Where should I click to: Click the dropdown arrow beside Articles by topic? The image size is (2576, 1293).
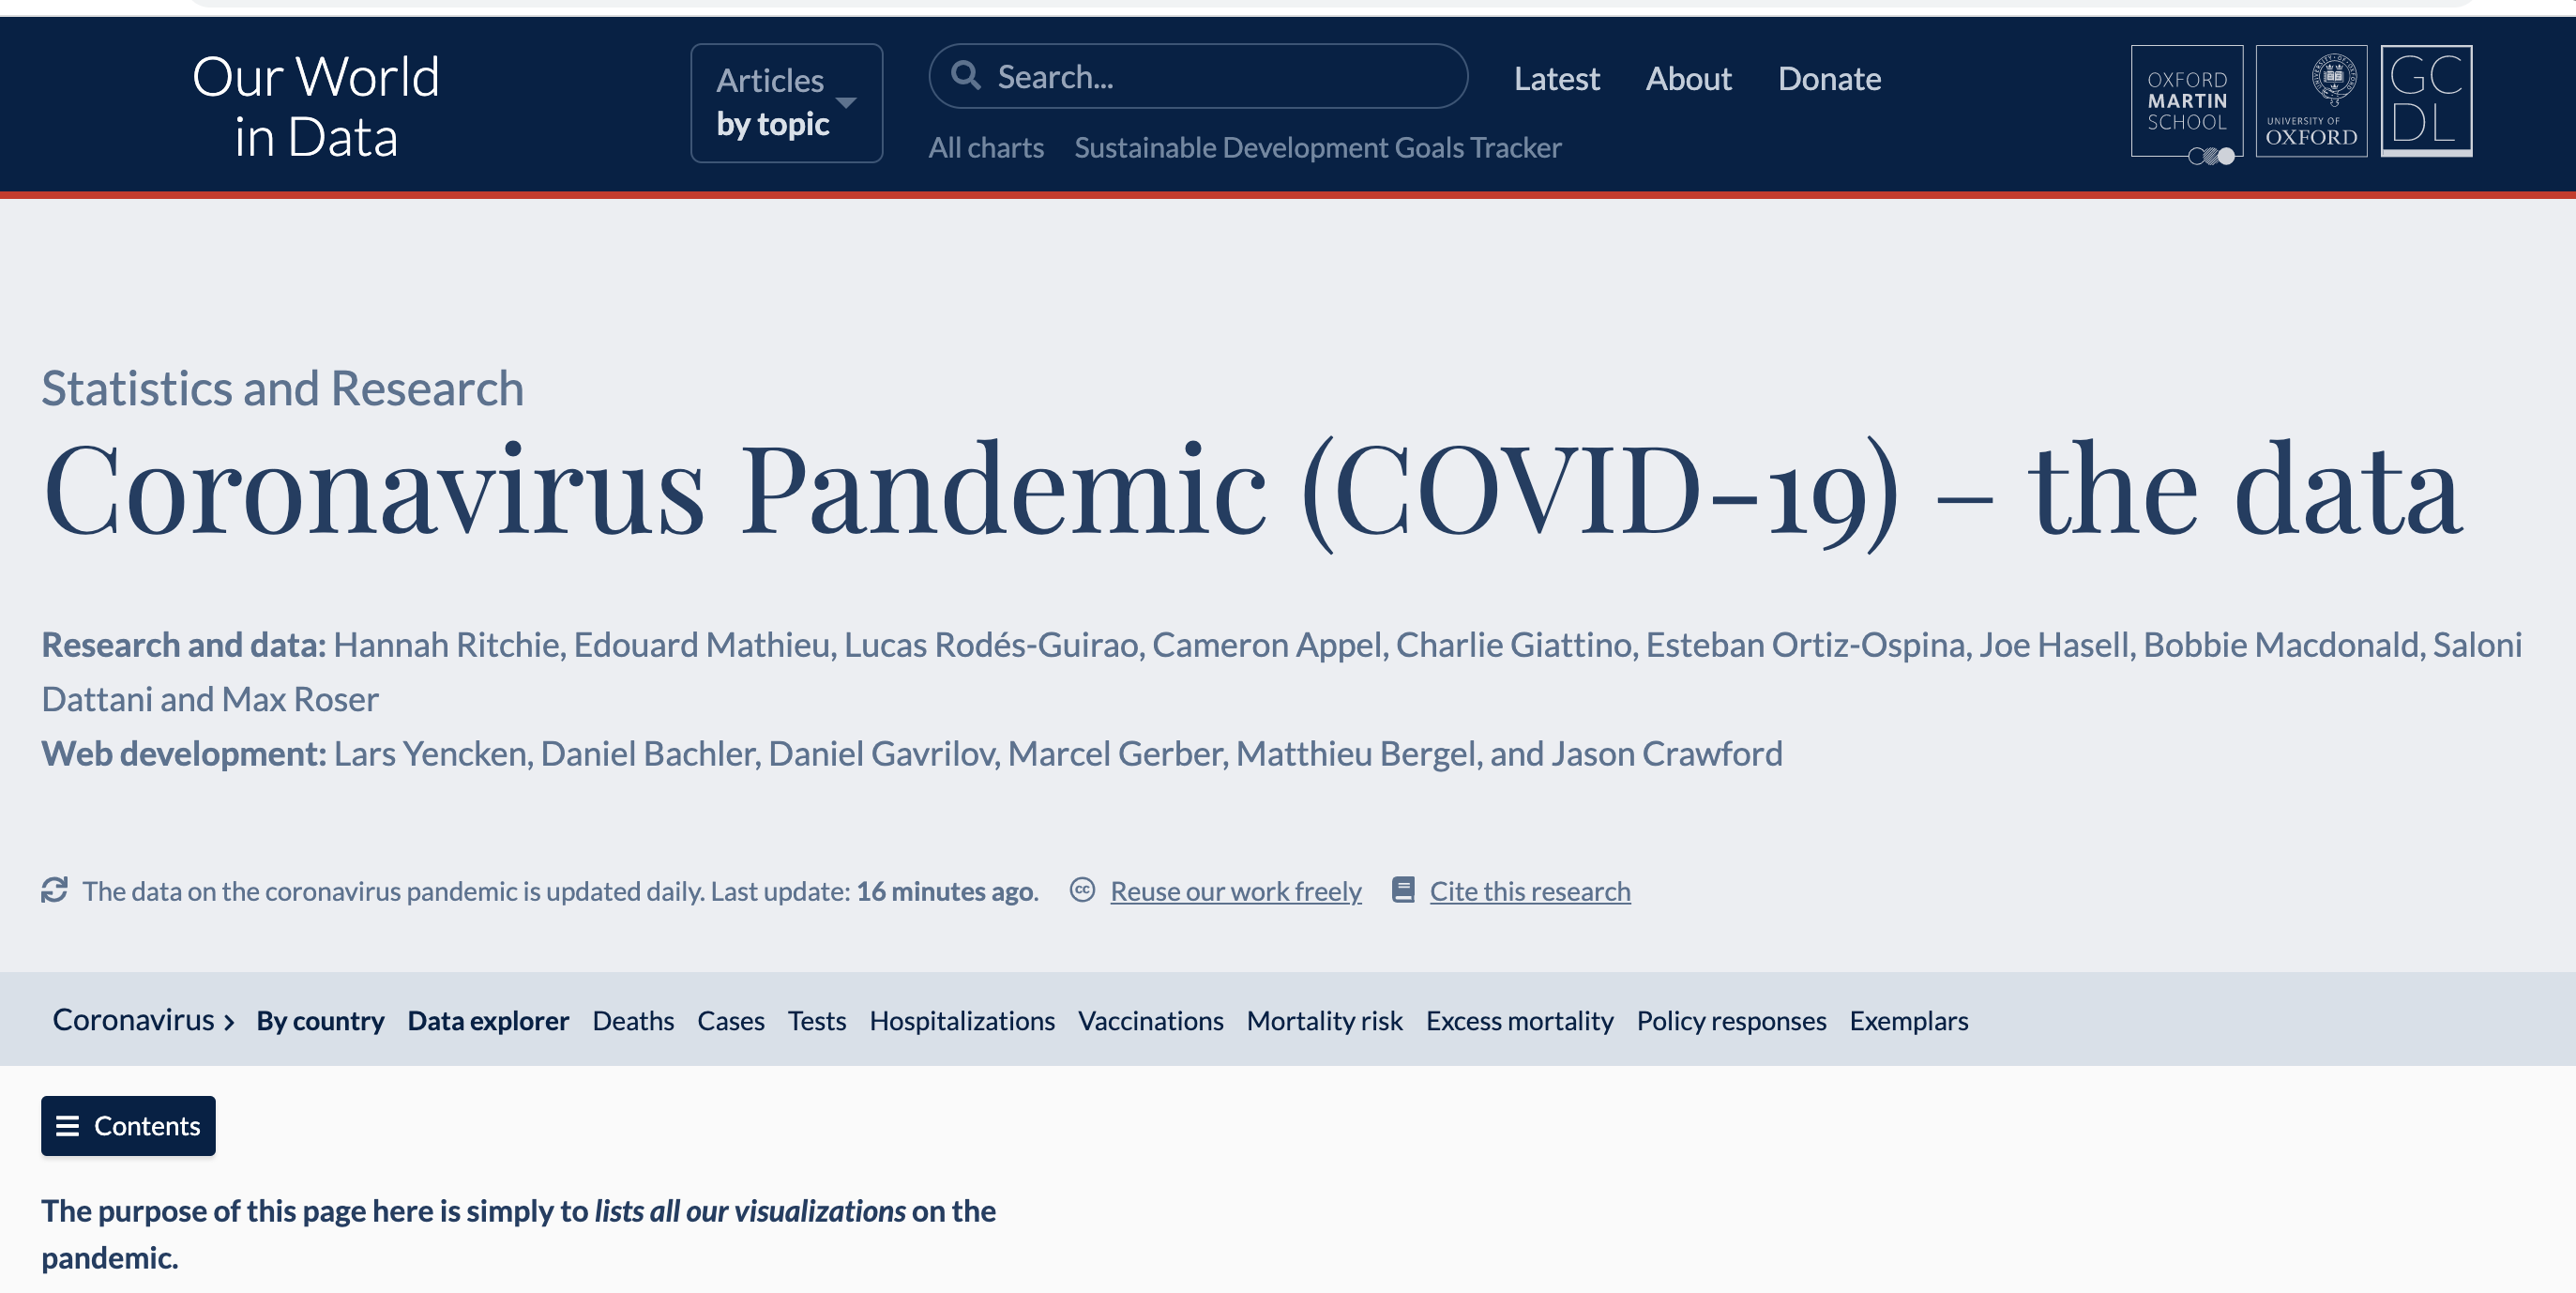click(x=846, y=103)
